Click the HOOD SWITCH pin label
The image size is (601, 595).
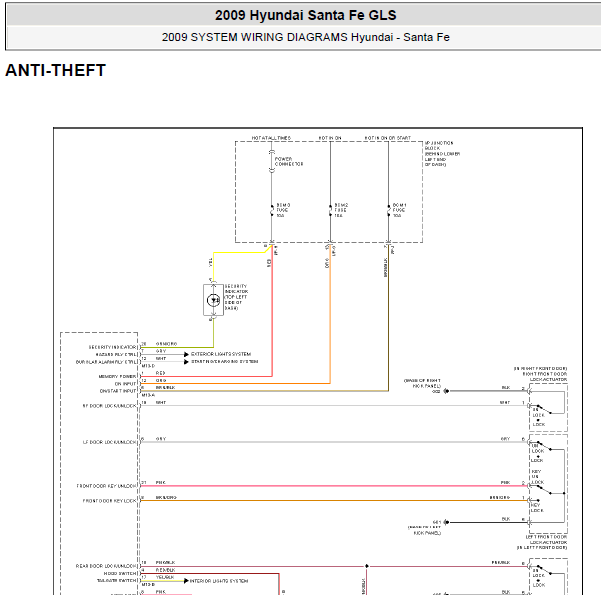120,574
